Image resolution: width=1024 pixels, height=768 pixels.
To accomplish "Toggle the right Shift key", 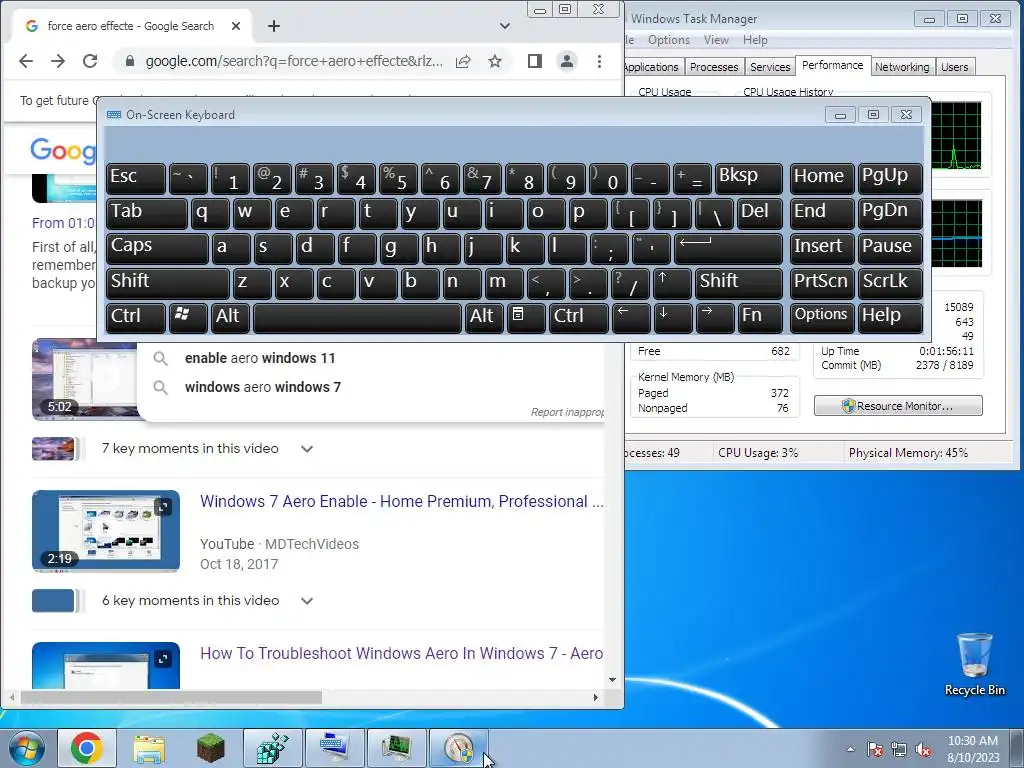I will tap(739, 283).
